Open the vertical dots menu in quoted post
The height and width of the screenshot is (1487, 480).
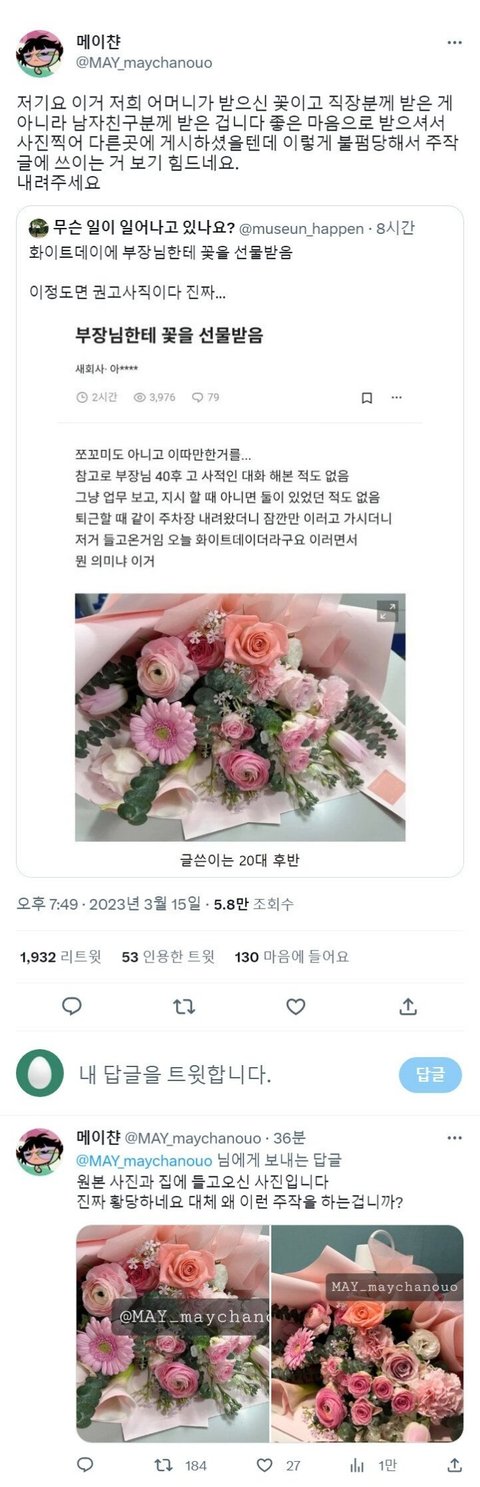point(398,398)
